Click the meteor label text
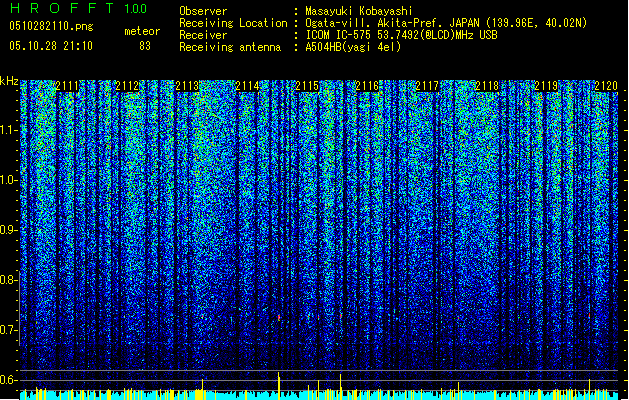 [x=142, y=31]
